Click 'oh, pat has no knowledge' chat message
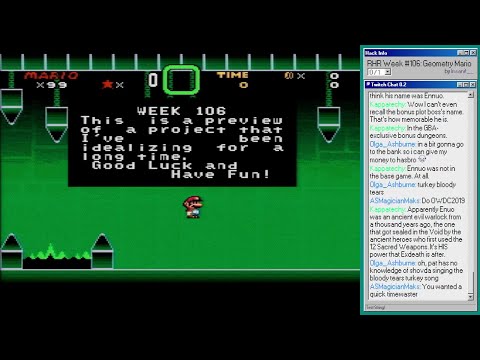The image size is (480, 360). (x=416, y=270)
